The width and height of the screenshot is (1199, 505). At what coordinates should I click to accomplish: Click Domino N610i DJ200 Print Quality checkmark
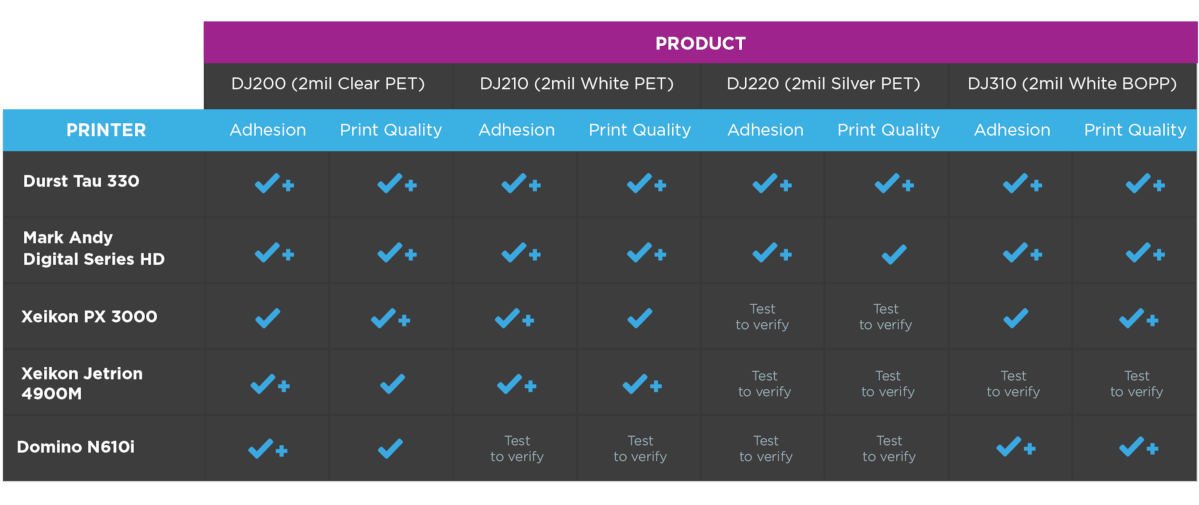[x=391, y=448]
